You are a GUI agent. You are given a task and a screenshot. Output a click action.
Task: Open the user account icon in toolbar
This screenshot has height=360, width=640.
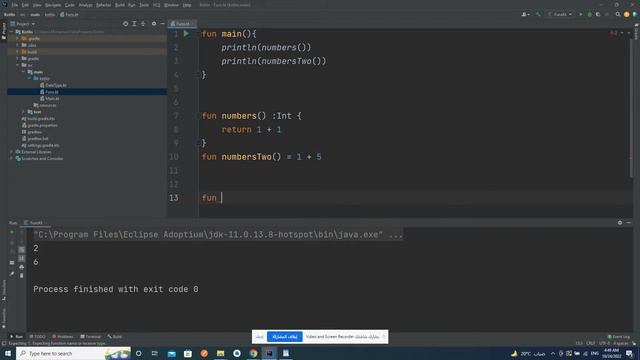click(525, 14)
